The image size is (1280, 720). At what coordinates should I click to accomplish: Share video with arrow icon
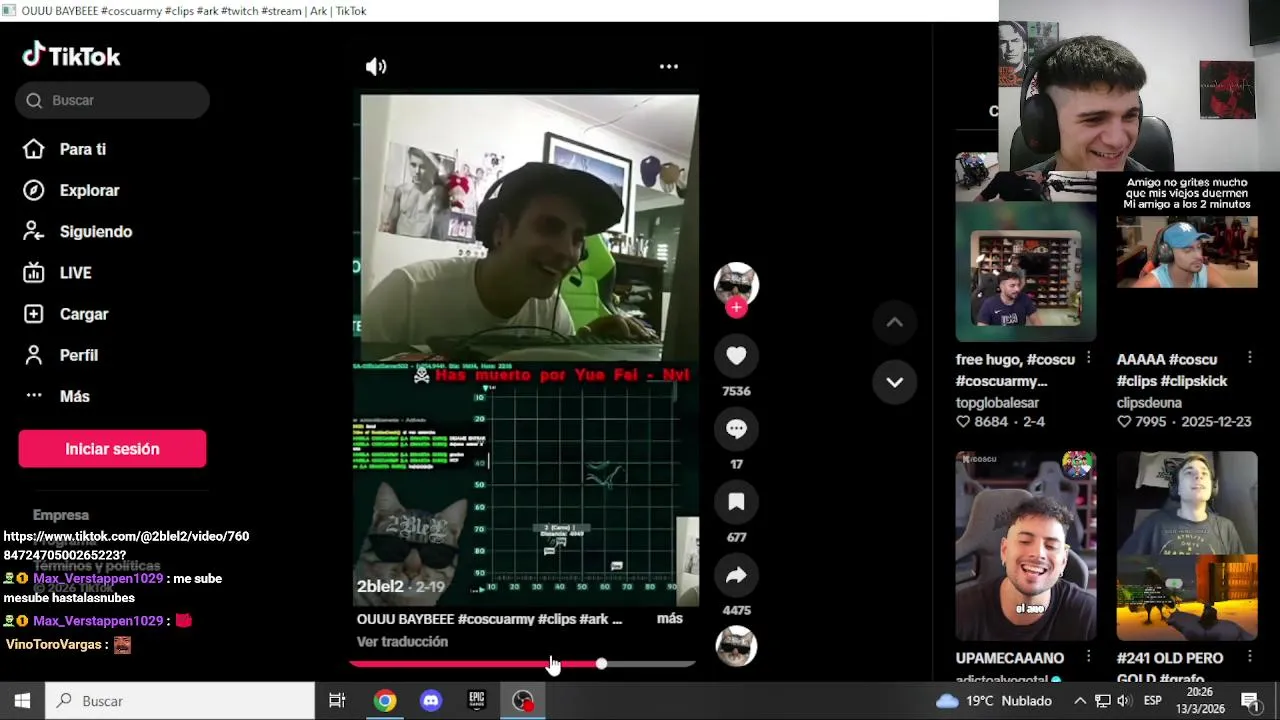(x=736, y=575)
